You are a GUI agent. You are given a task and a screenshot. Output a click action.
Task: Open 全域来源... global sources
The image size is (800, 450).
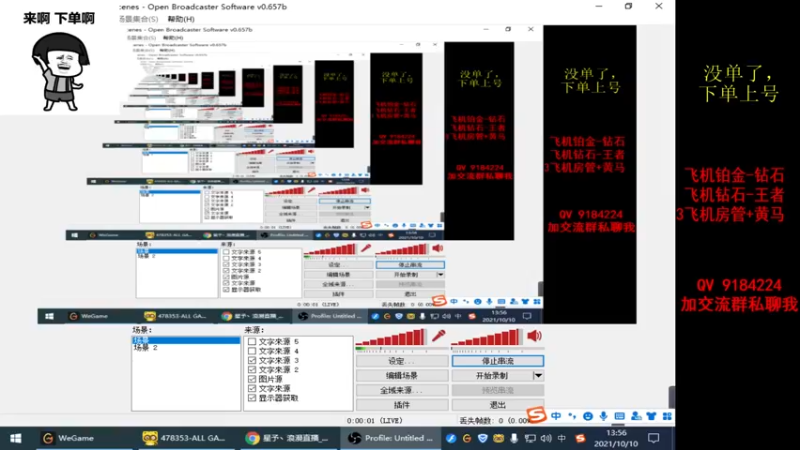click(x=402, y=390)
